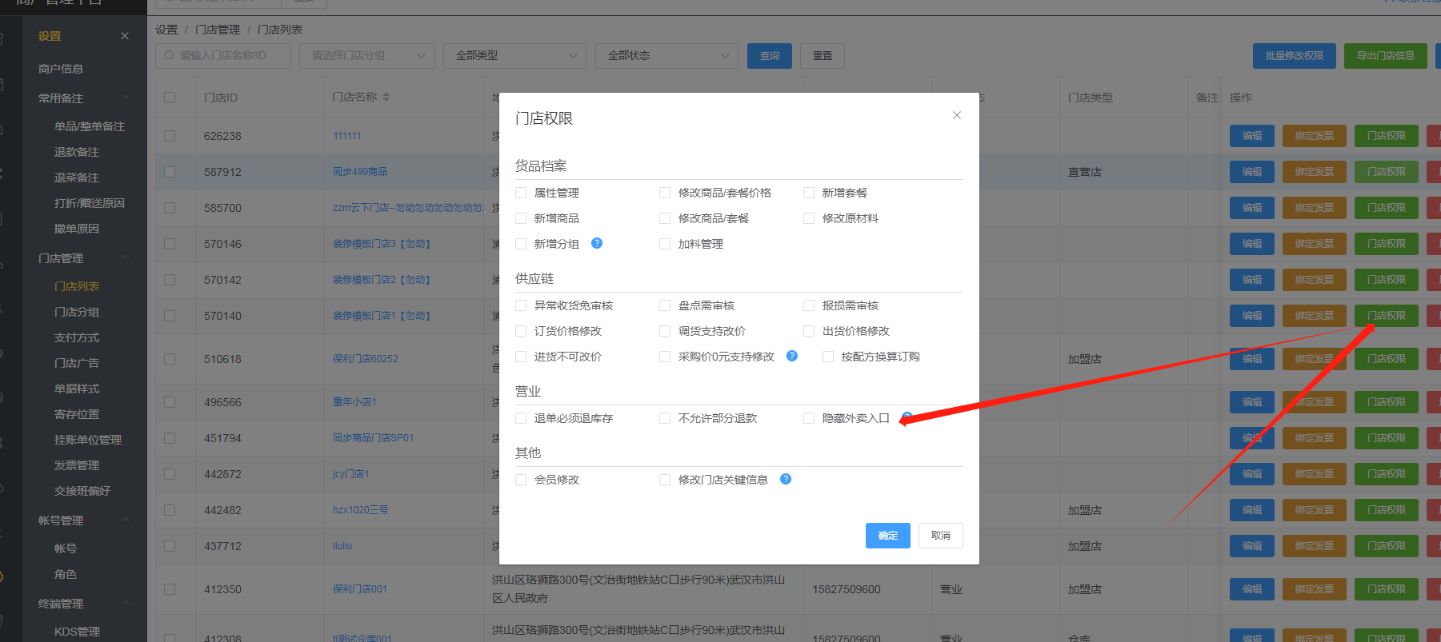The width and height of the screenshot is (1441, 642).
Task: Open the 全部状态 dropdown
Action: pos(666,56)
